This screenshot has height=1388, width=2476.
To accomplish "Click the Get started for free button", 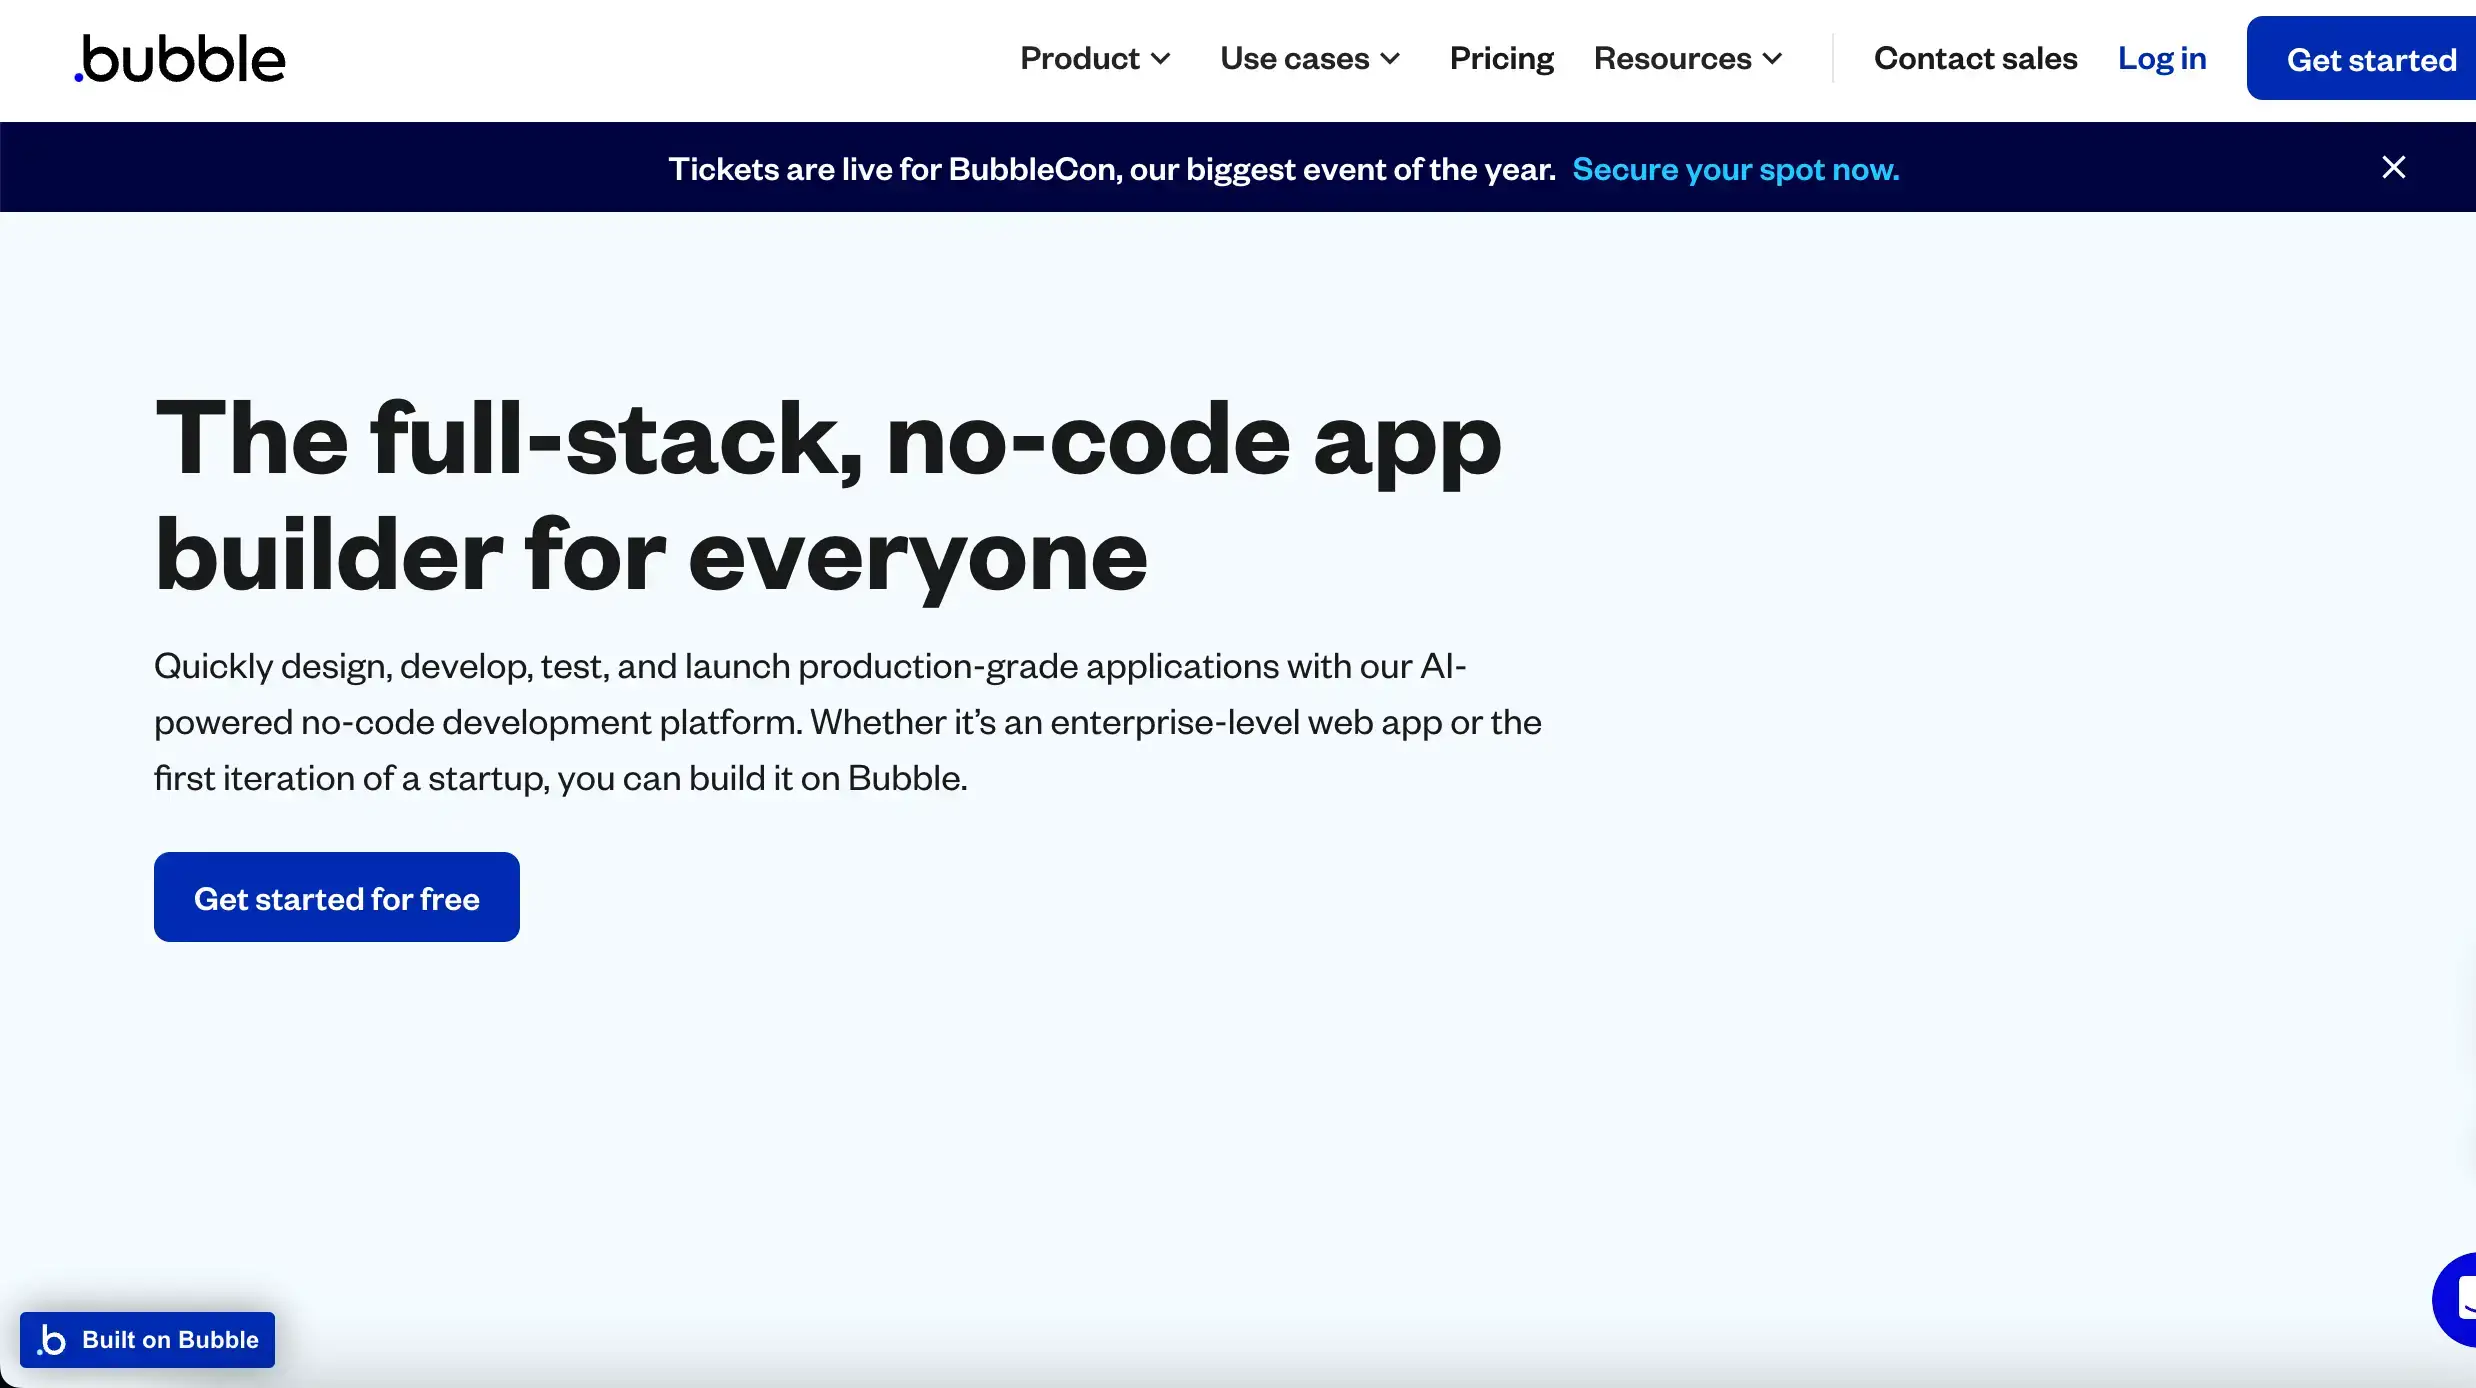I will tap(337, 897).
